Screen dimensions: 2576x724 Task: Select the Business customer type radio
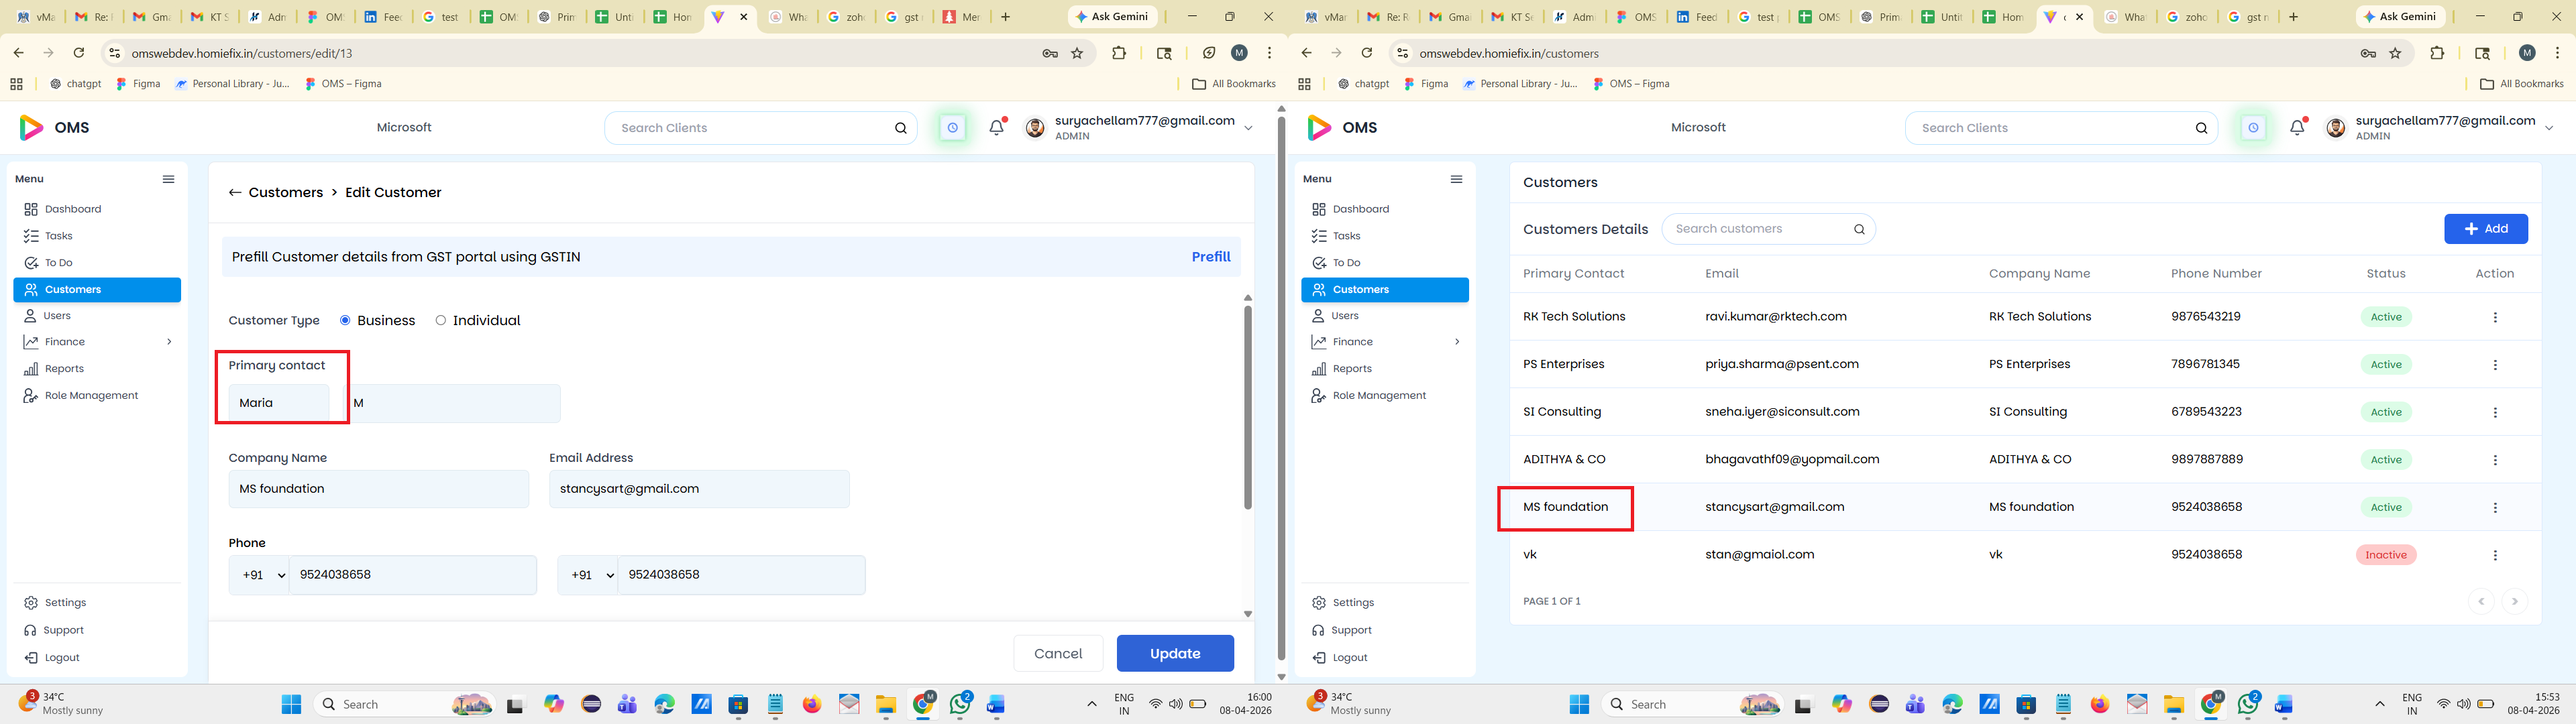tap(345, 321)
